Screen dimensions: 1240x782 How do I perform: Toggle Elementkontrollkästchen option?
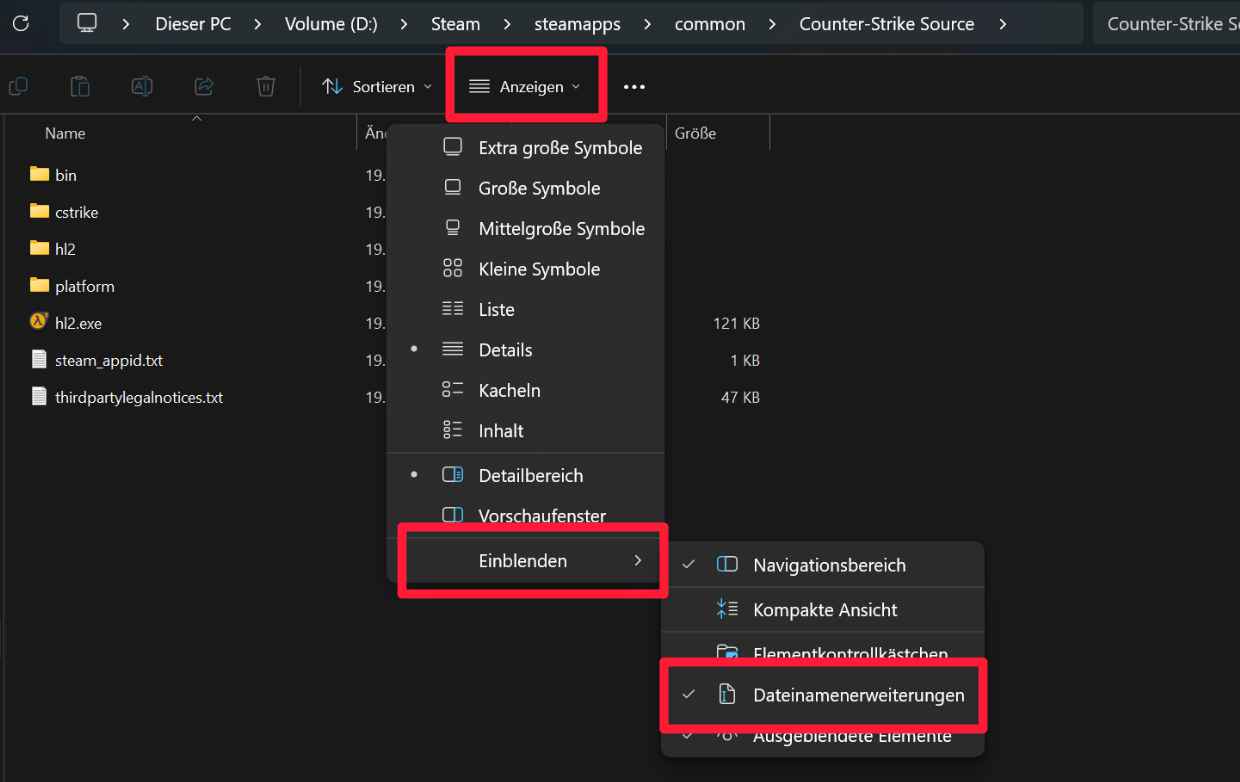[x=823, y=652]
